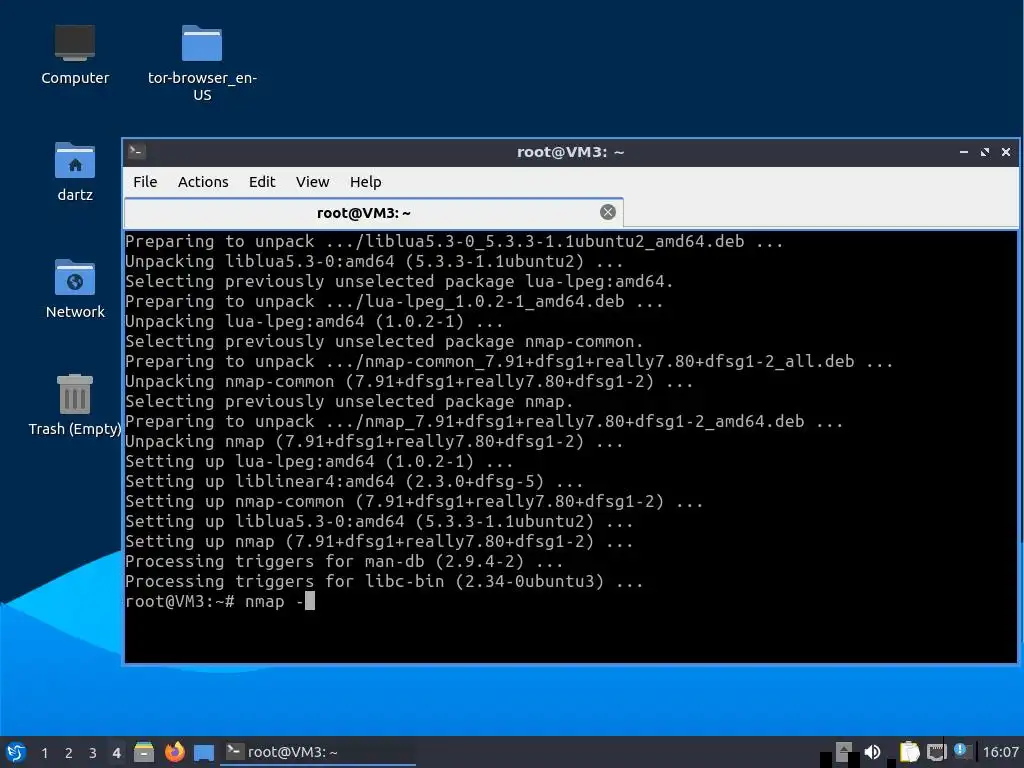Maximize the terminal window

(985, 152)
